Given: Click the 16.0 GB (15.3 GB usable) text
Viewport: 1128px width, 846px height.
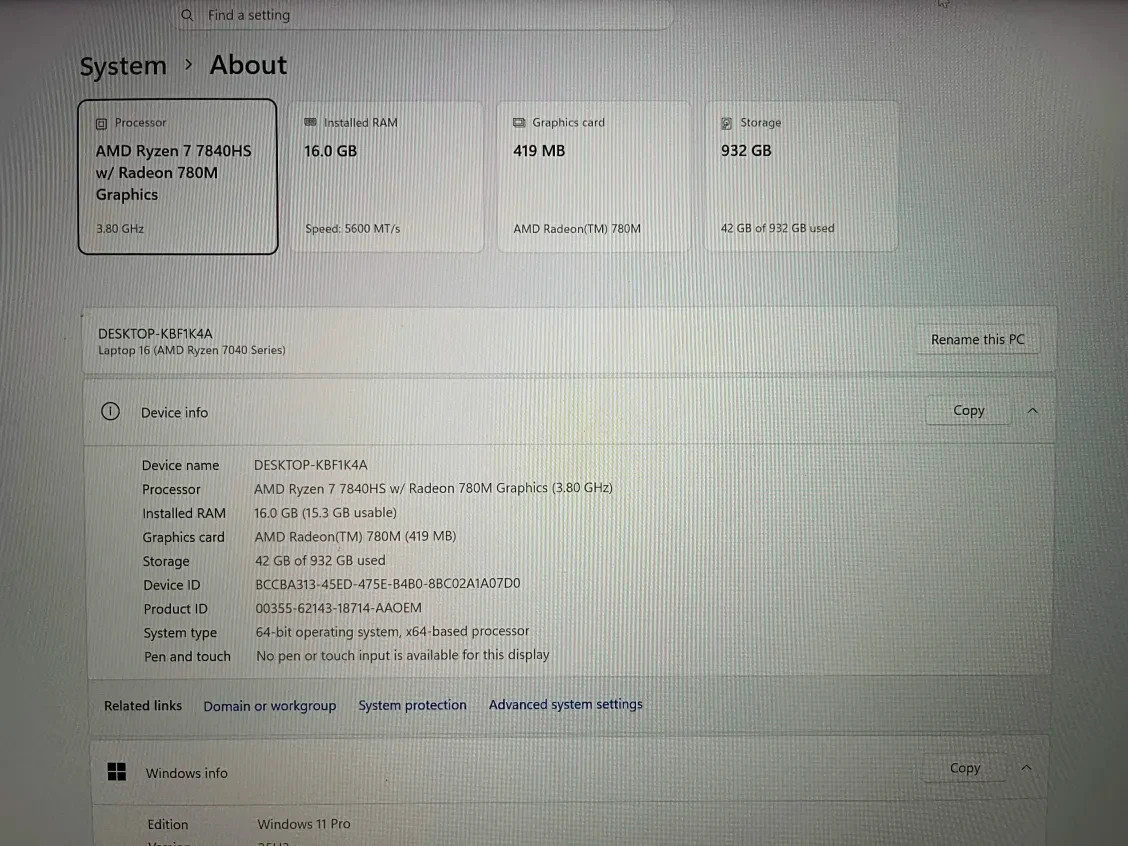Looking at the screenshot, I should (x=325, y=512).
